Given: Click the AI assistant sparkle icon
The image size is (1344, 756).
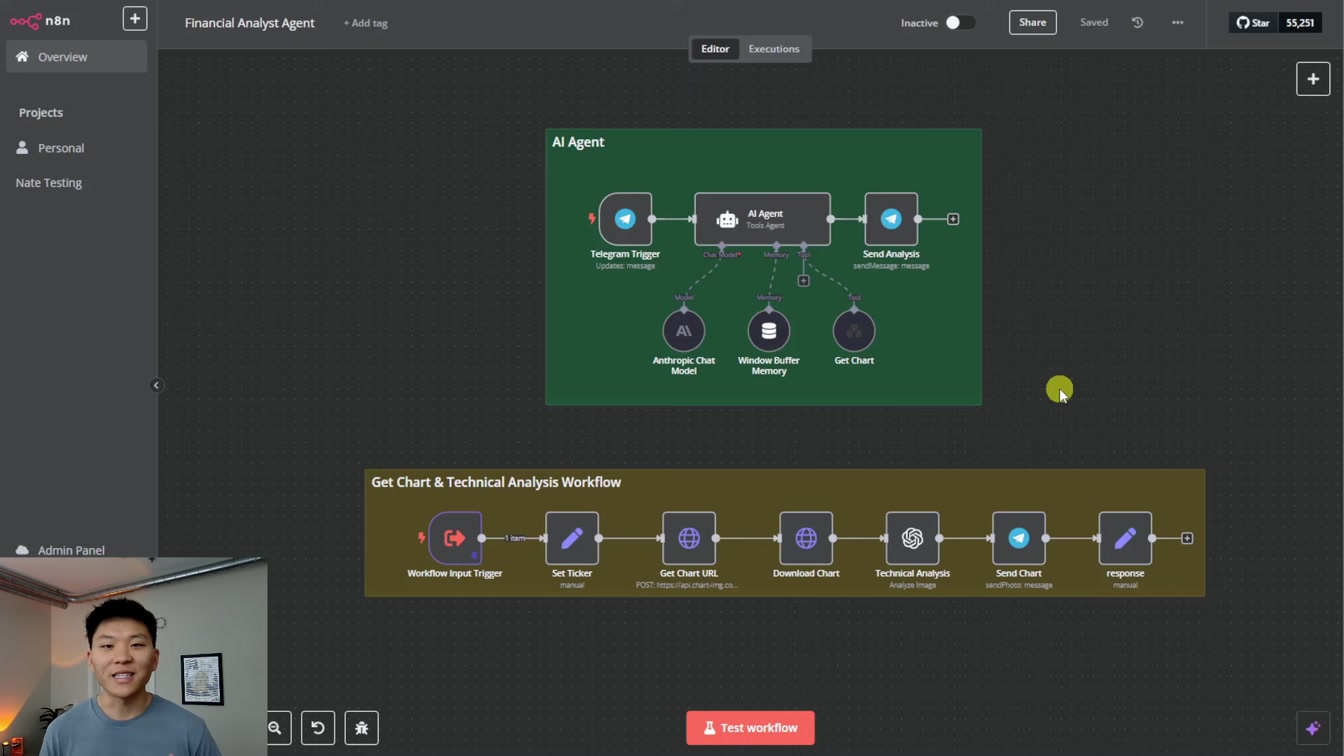Looking at the screenshot, I should coord(1313,728).
